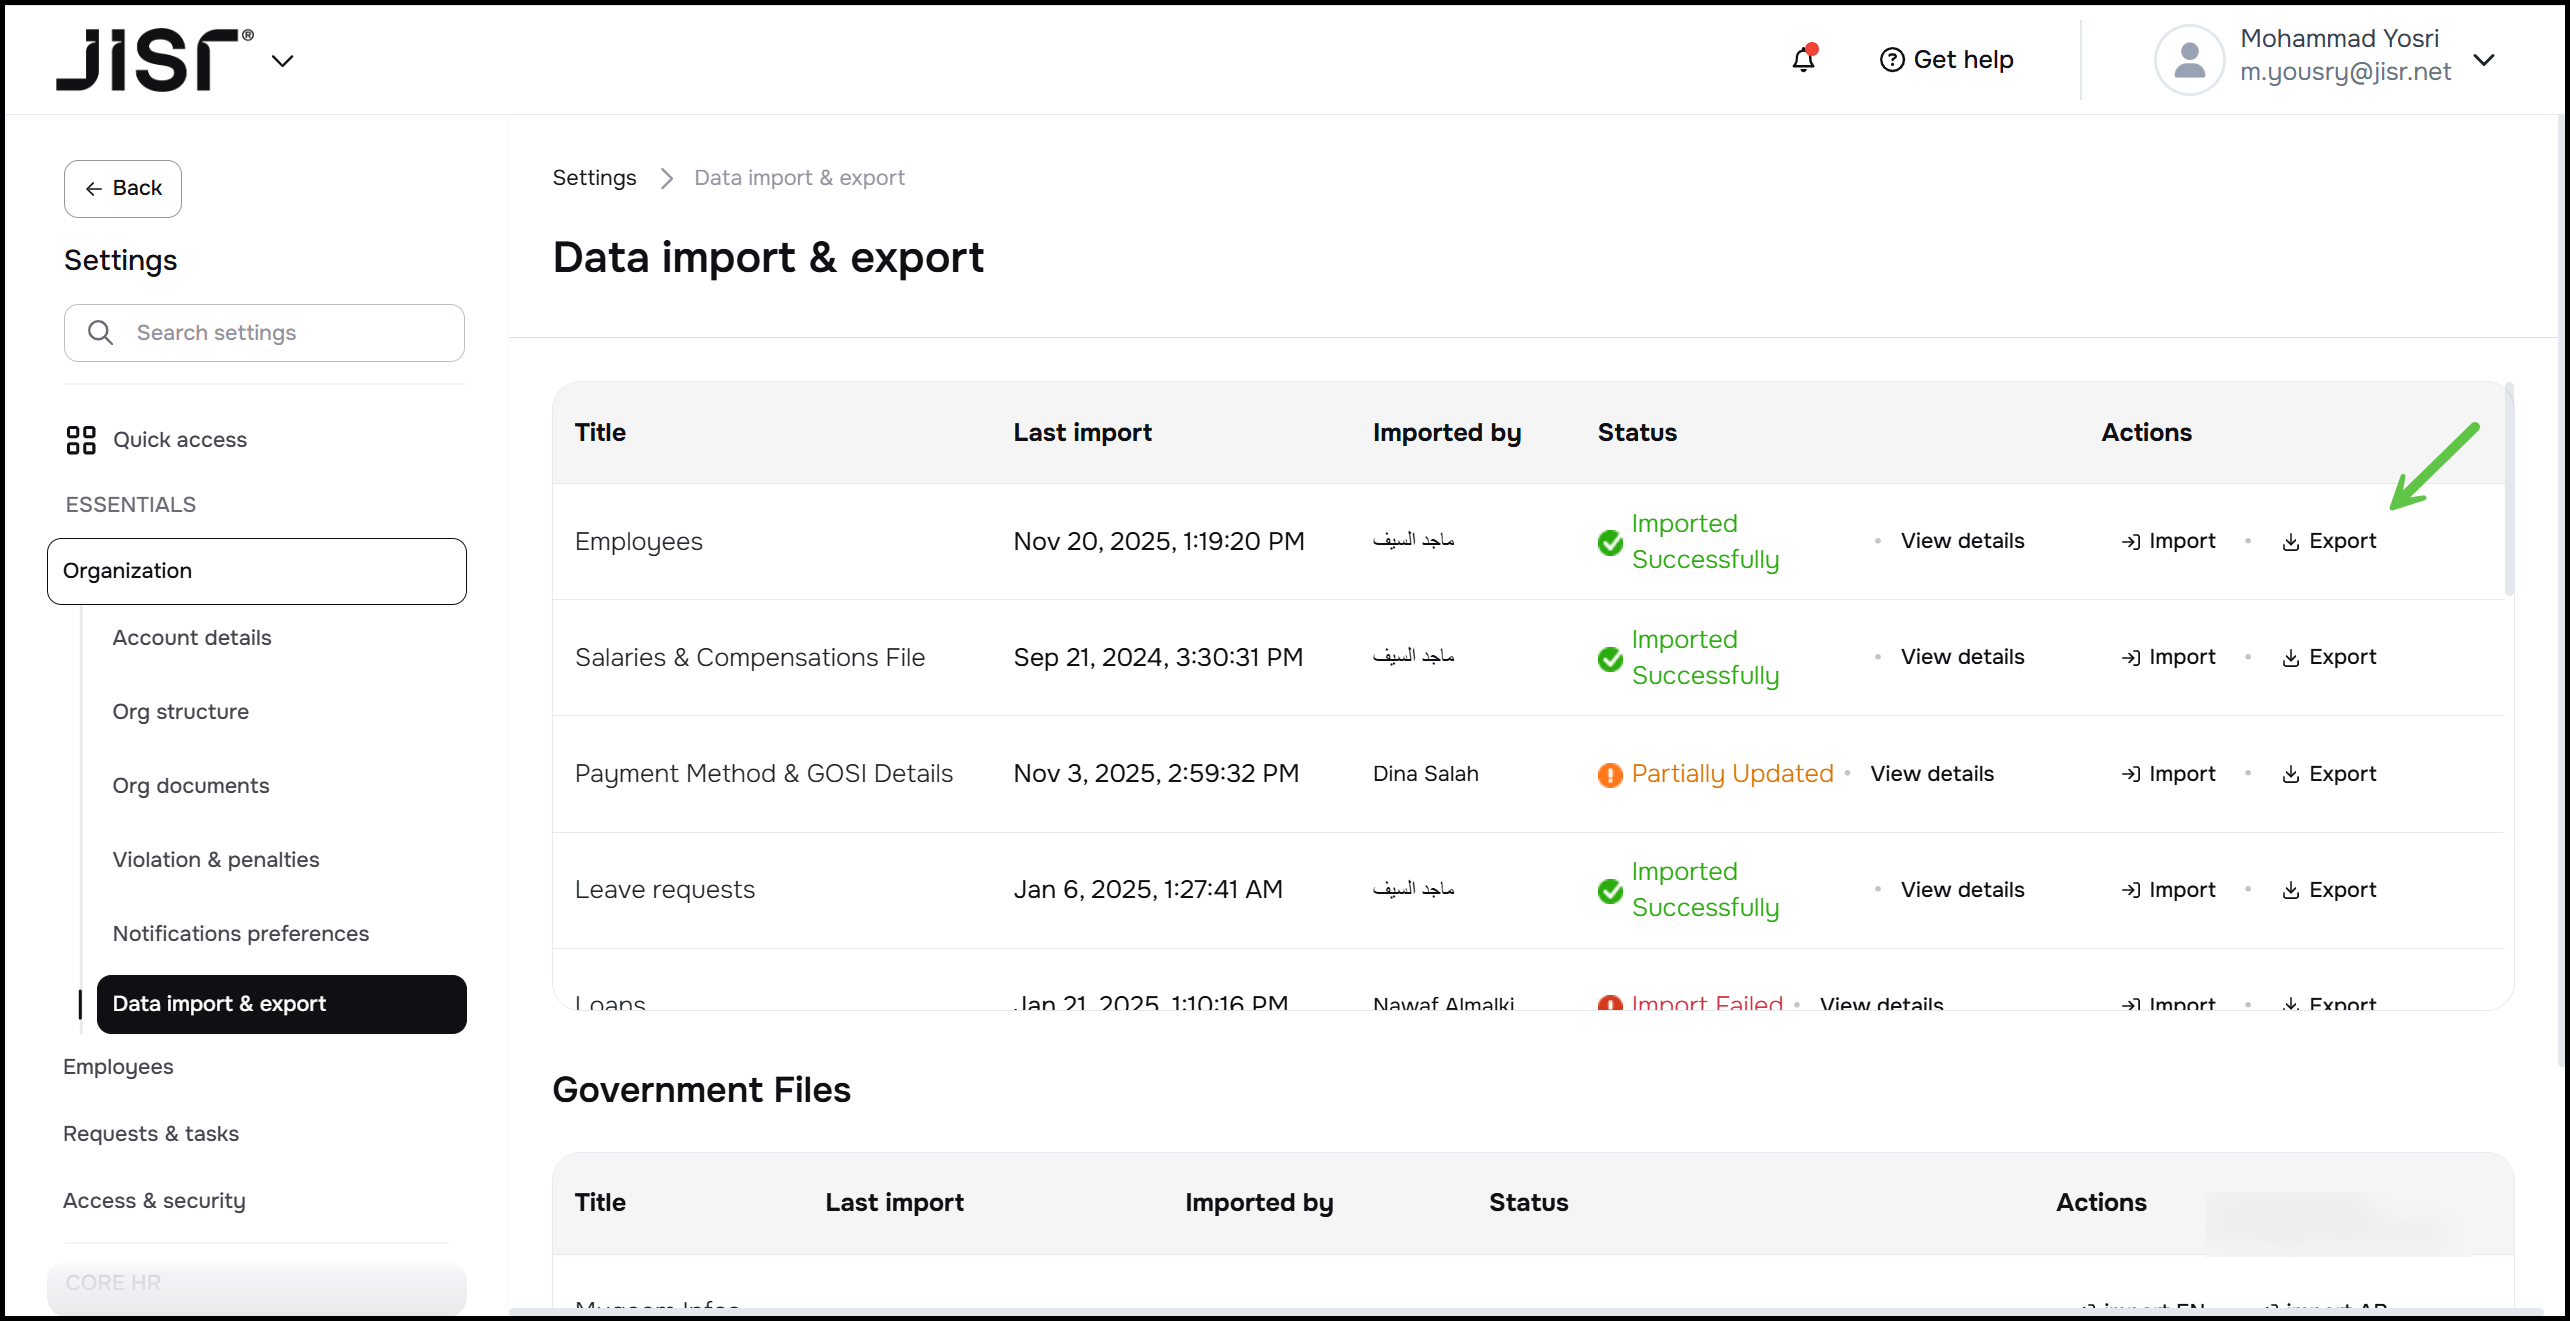This screenshot has width=2570, height=1321.
Task: Open the Mohammad Yosri account dropdown
Action: coord(2483,60)
